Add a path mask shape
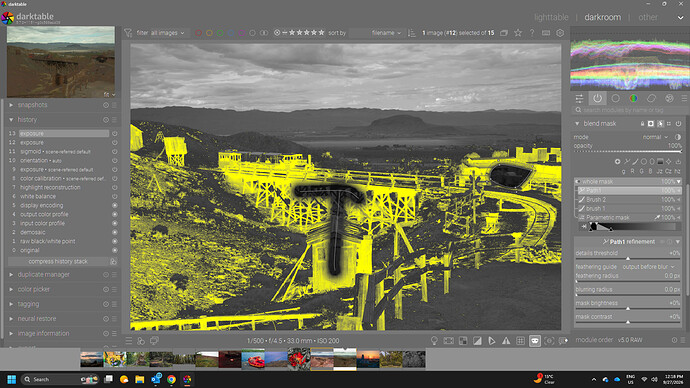Screen dimensions: 690x388 627,162
